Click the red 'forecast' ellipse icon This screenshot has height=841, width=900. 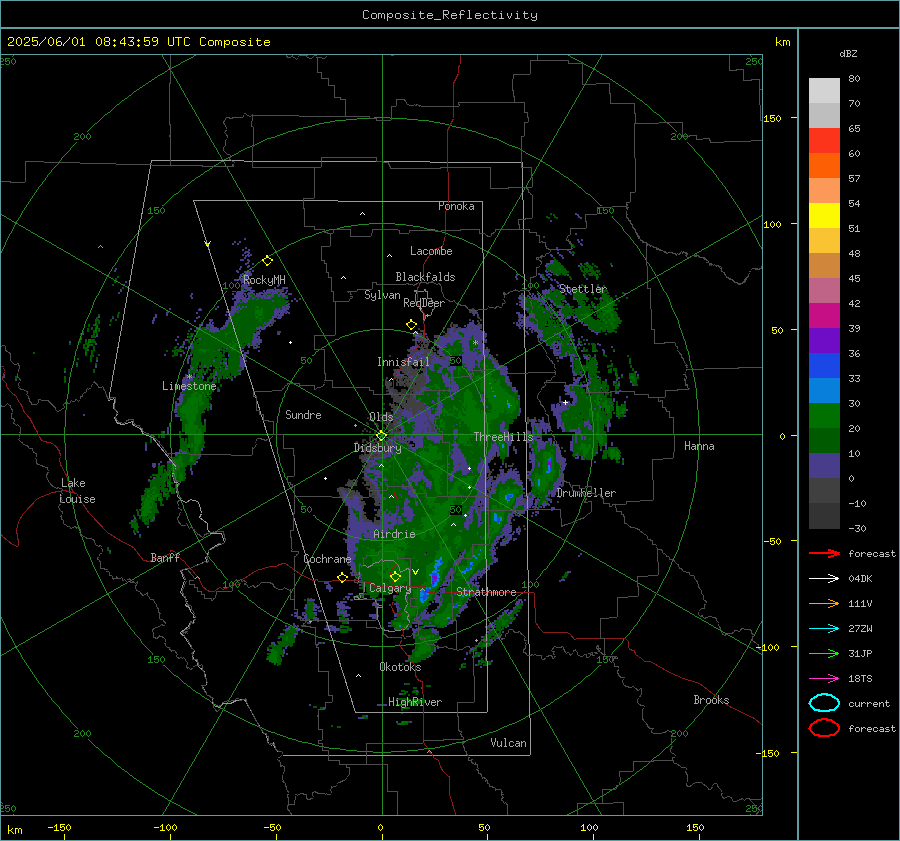click(x=824, y=728)
